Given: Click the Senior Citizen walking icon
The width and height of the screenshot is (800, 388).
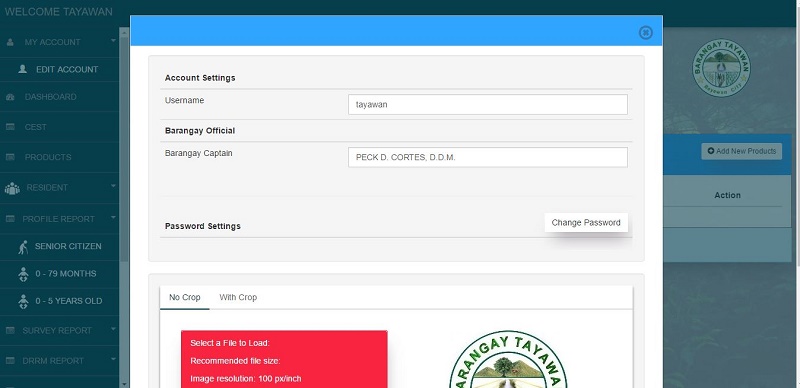Looking at the screenshot, I should [23, 247].
